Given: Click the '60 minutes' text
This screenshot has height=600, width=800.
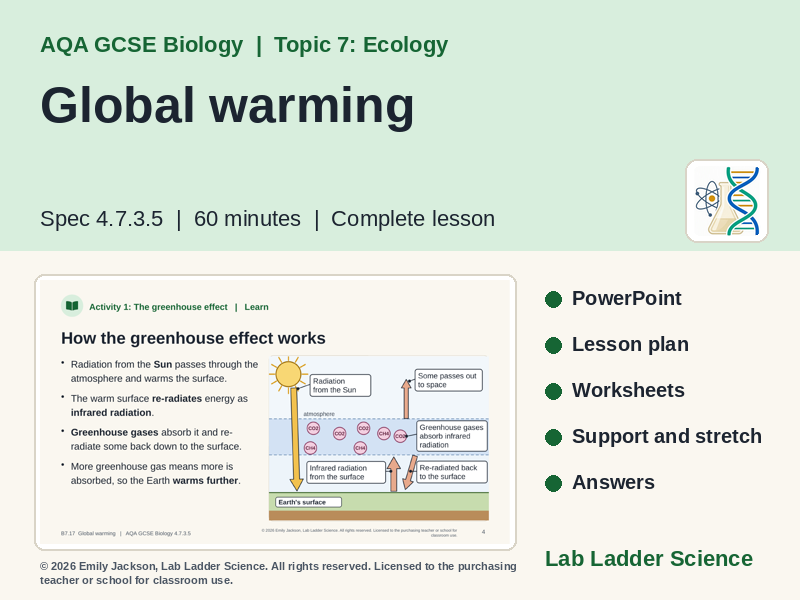Looking at the screenshot, I should [x=247, y=219].
